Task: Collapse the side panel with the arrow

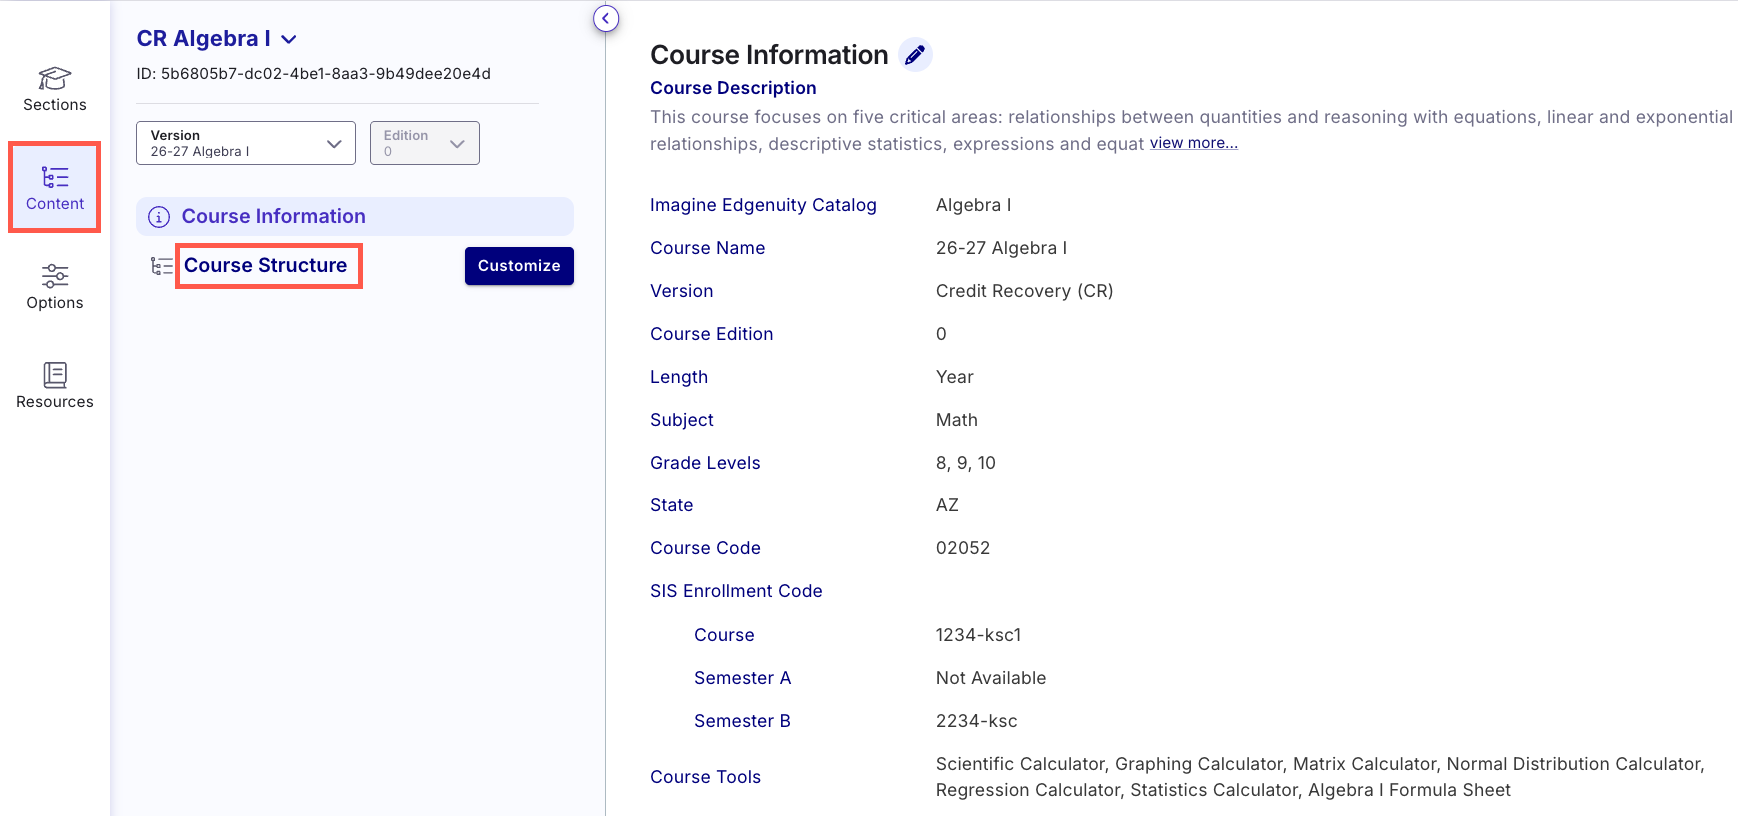Action: [x=606, y=18]
